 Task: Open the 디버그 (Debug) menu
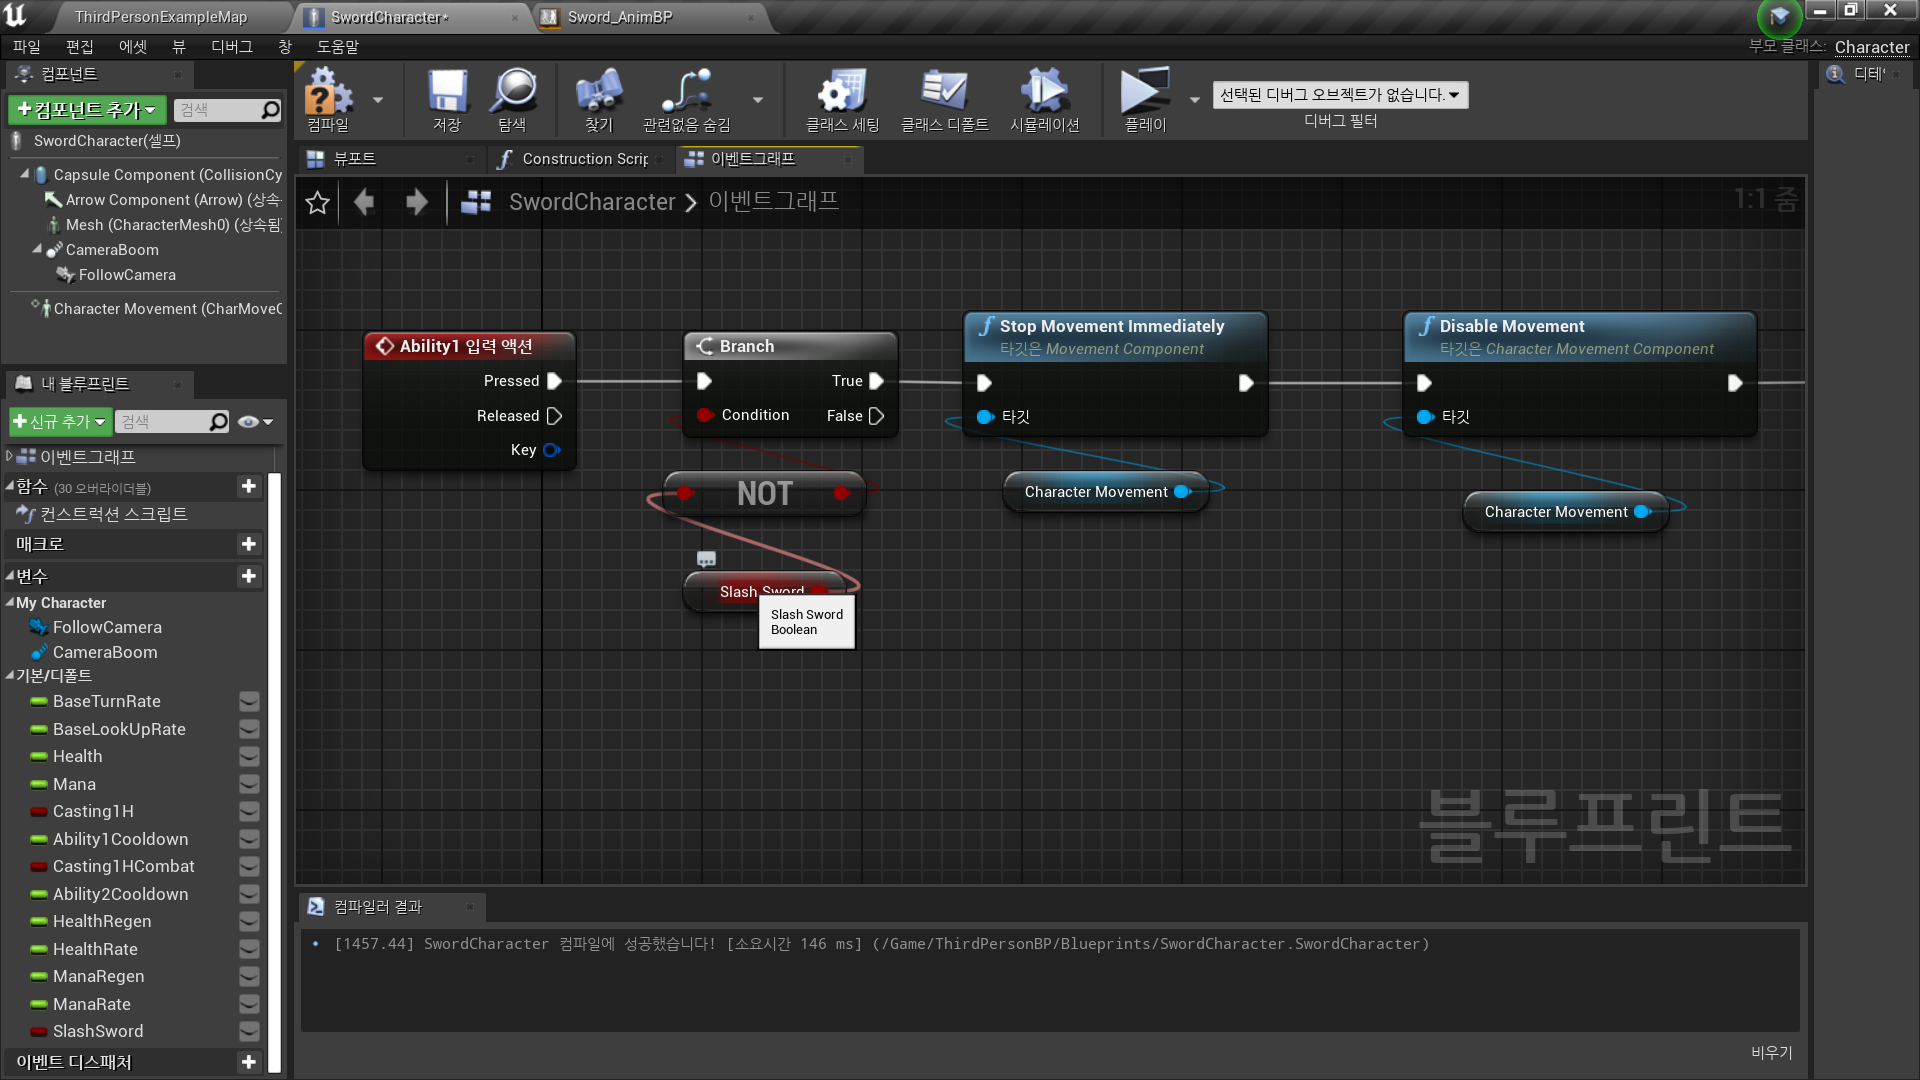tap(231, 47)
